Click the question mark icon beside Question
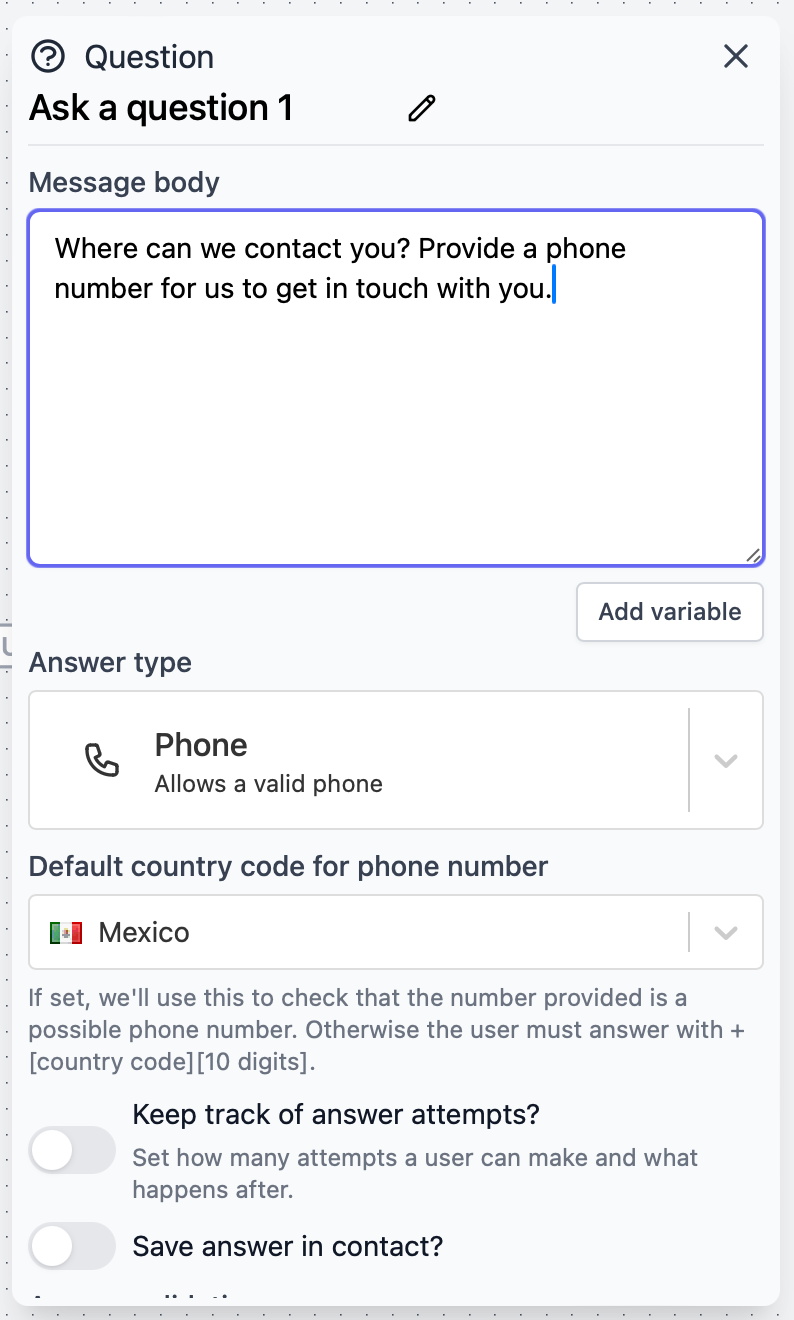 (47, 57)
